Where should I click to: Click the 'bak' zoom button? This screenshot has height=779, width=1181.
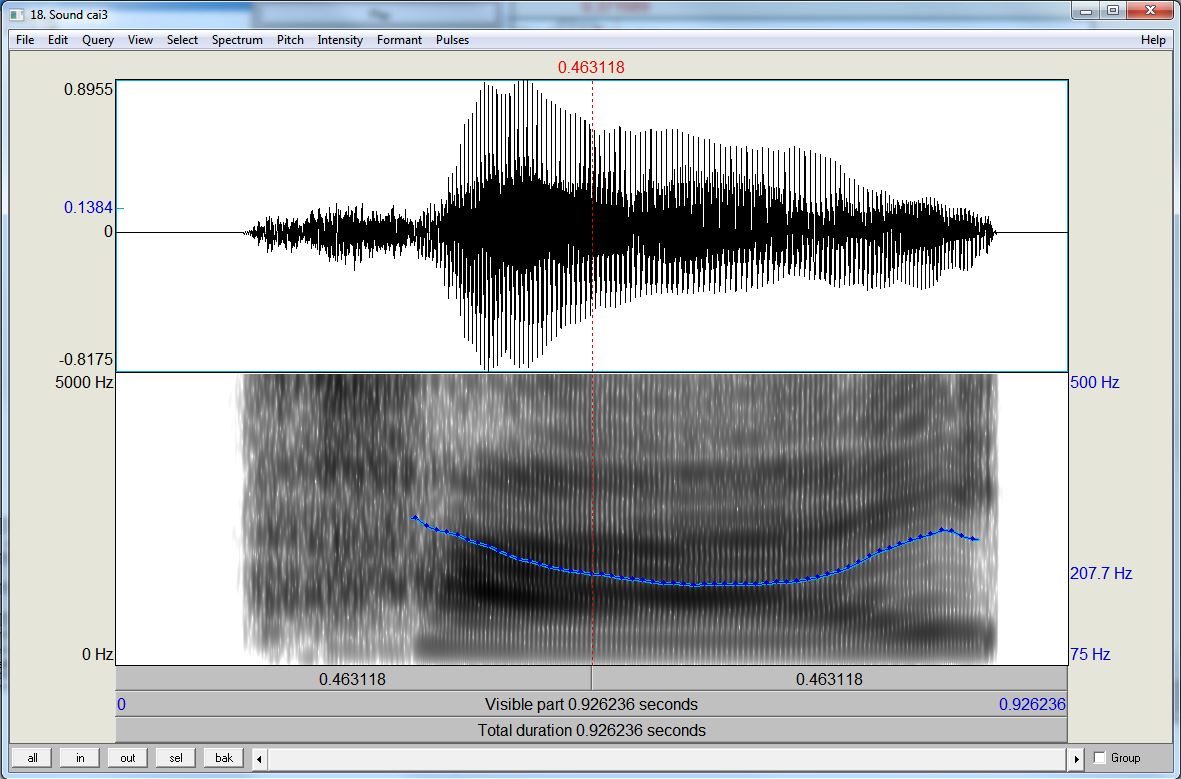pos(224,758)
